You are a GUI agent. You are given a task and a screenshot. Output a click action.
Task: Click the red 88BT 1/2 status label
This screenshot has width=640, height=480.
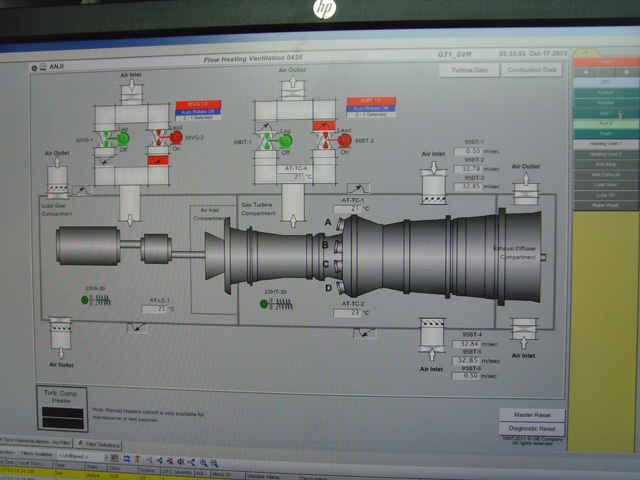[x=371, y=101]
